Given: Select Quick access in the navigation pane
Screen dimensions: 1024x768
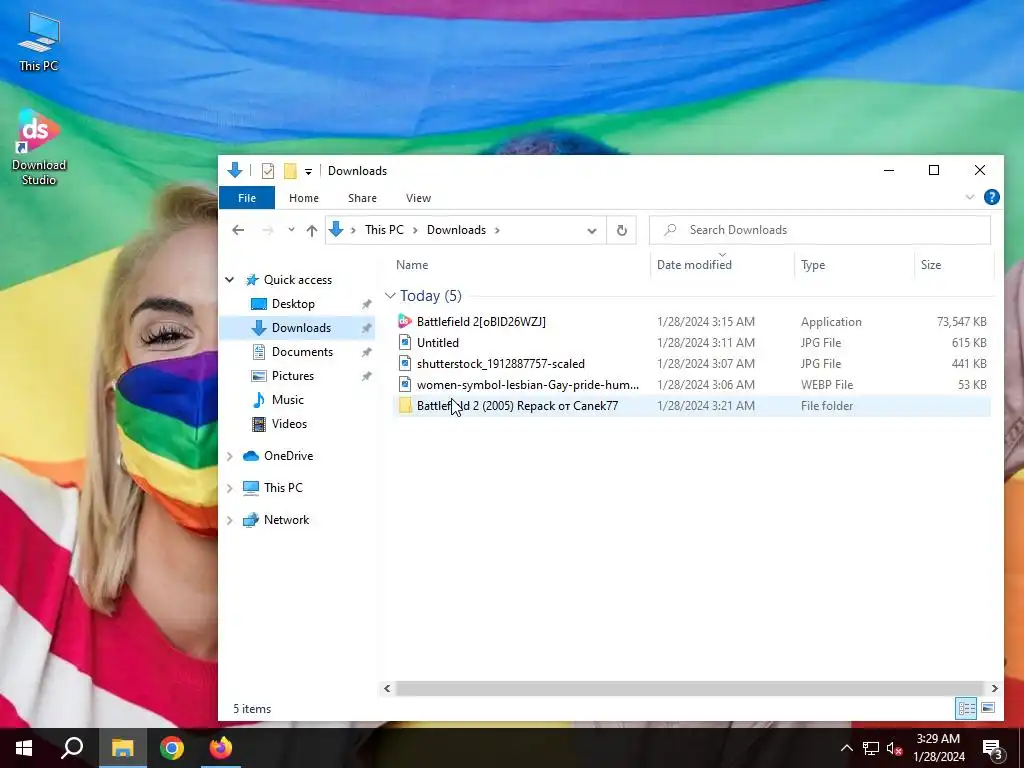Looking at the screenshot, I should click(298, 280).
